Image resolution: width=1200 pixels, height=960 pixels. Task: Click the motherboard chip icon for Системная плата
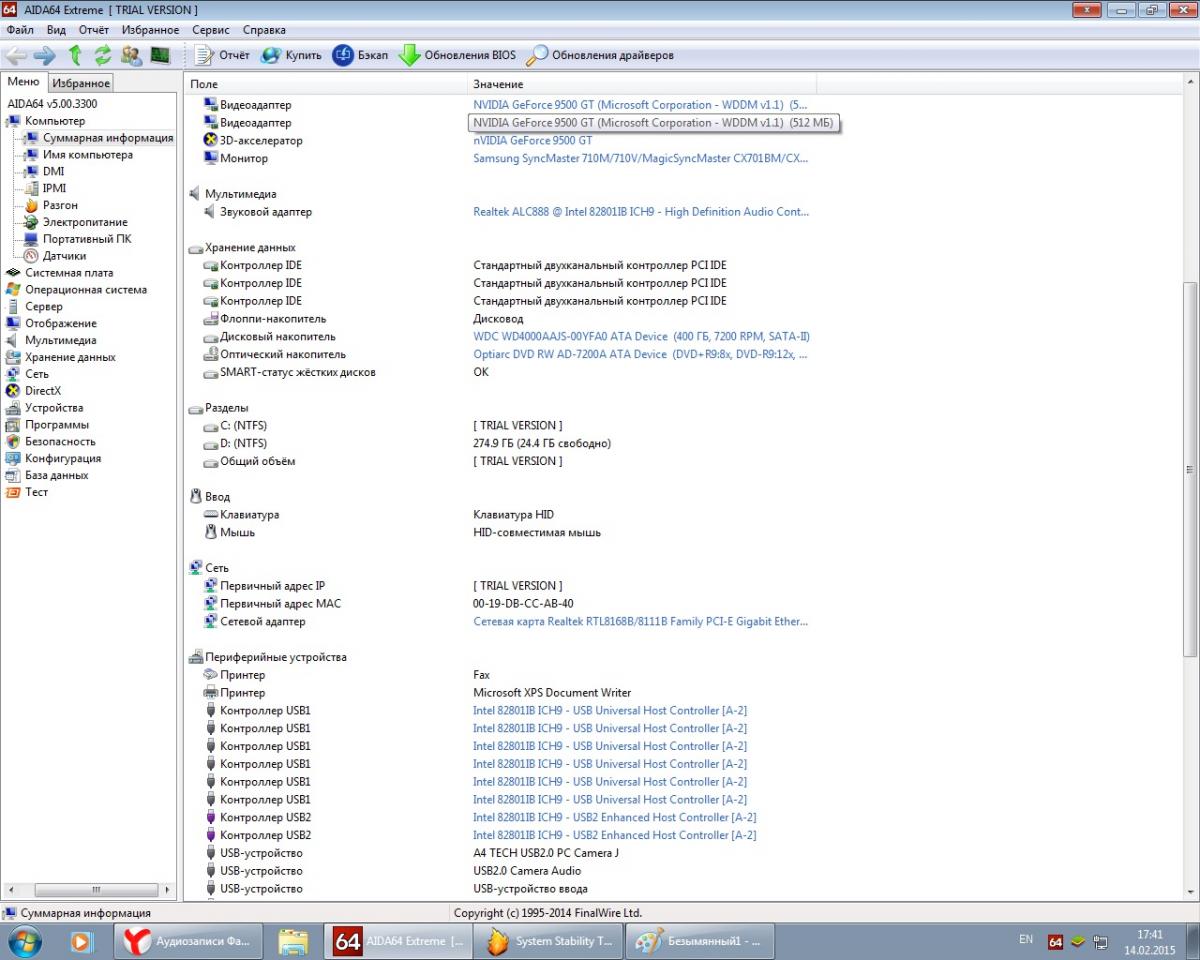13,273
